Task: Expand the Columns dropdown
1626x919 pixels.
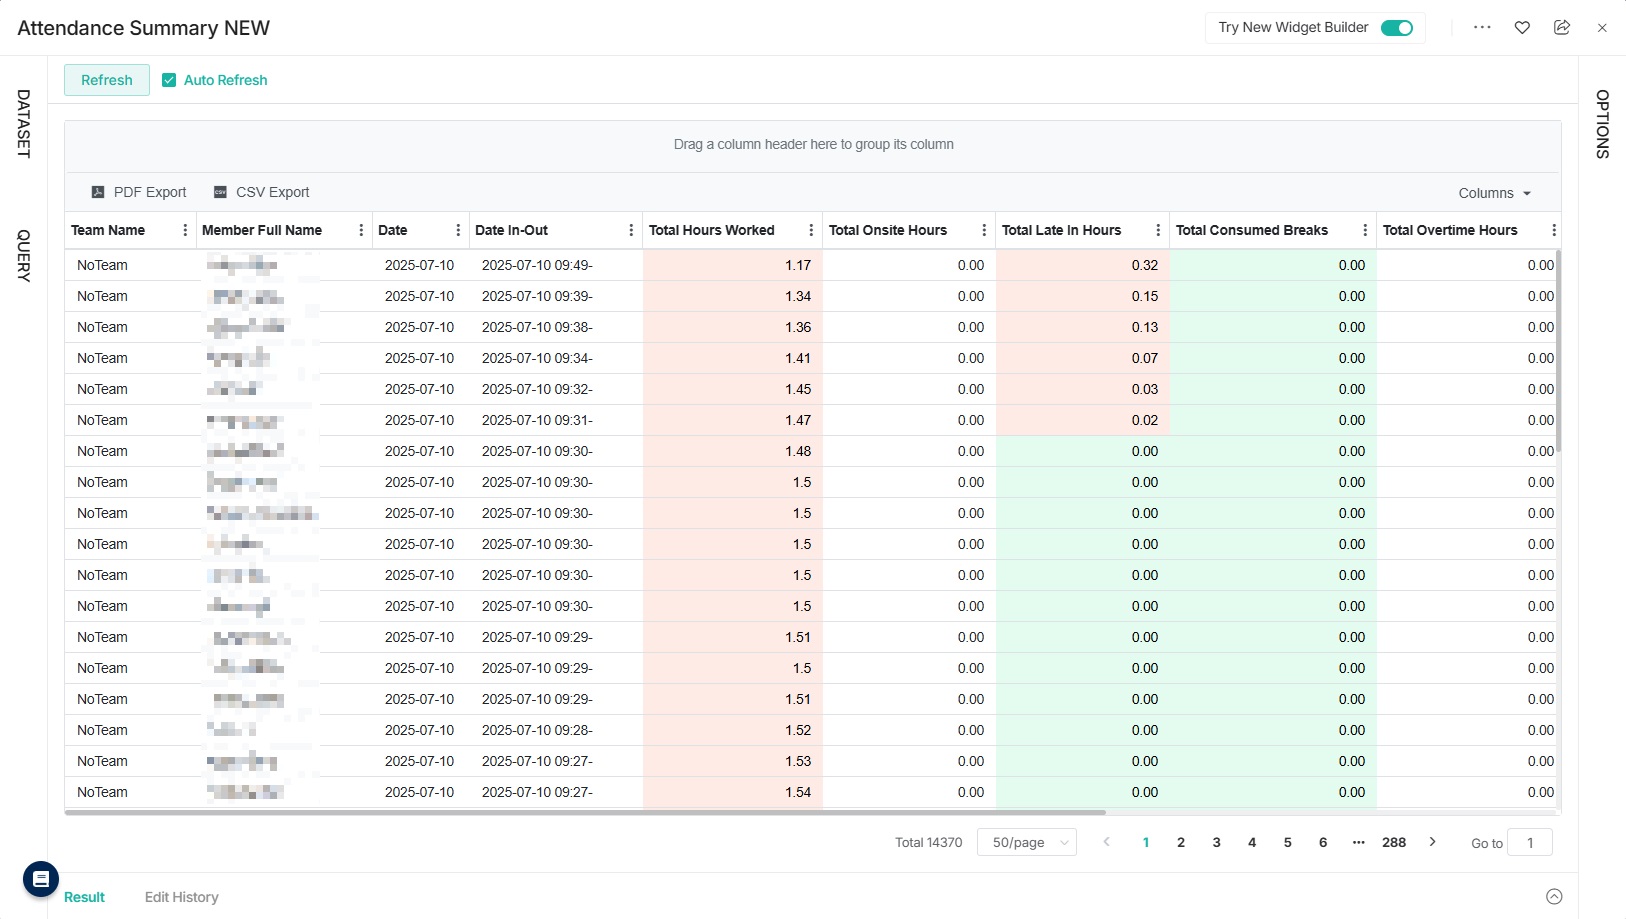Action: coord(1494,193)
